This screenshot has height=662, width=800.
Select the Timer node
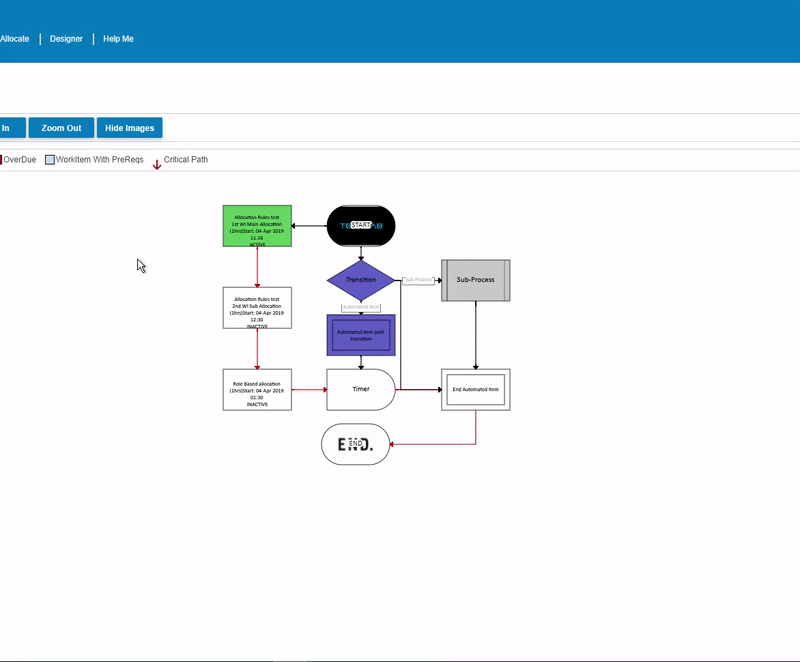click(361, 390)
